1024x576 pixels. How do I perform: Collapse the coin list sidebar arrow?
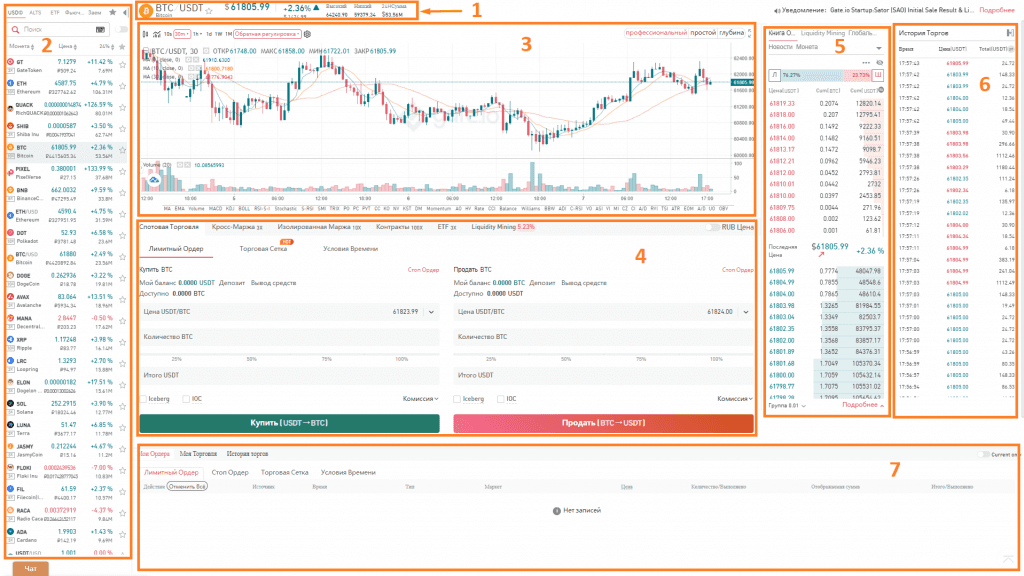(x=125, y=12)
